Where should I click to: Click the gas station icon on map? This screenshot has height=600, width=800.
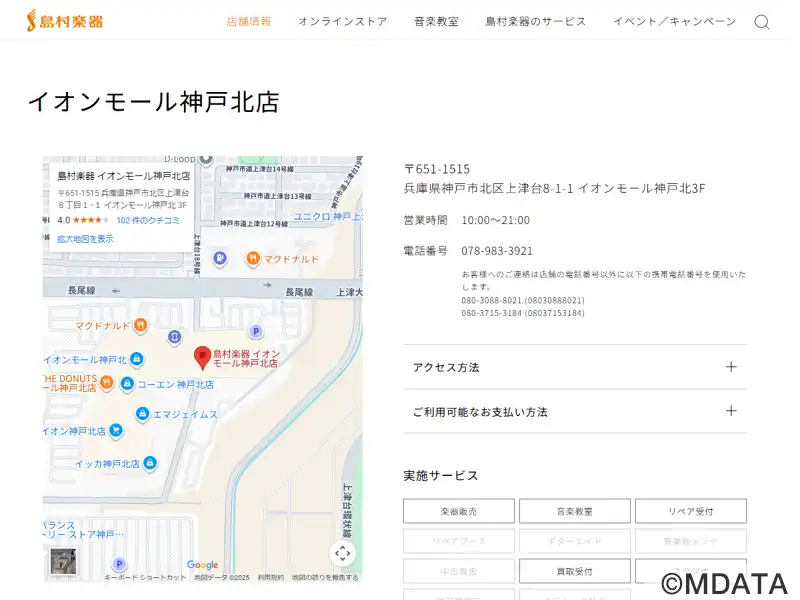click(x=220, y=259)
